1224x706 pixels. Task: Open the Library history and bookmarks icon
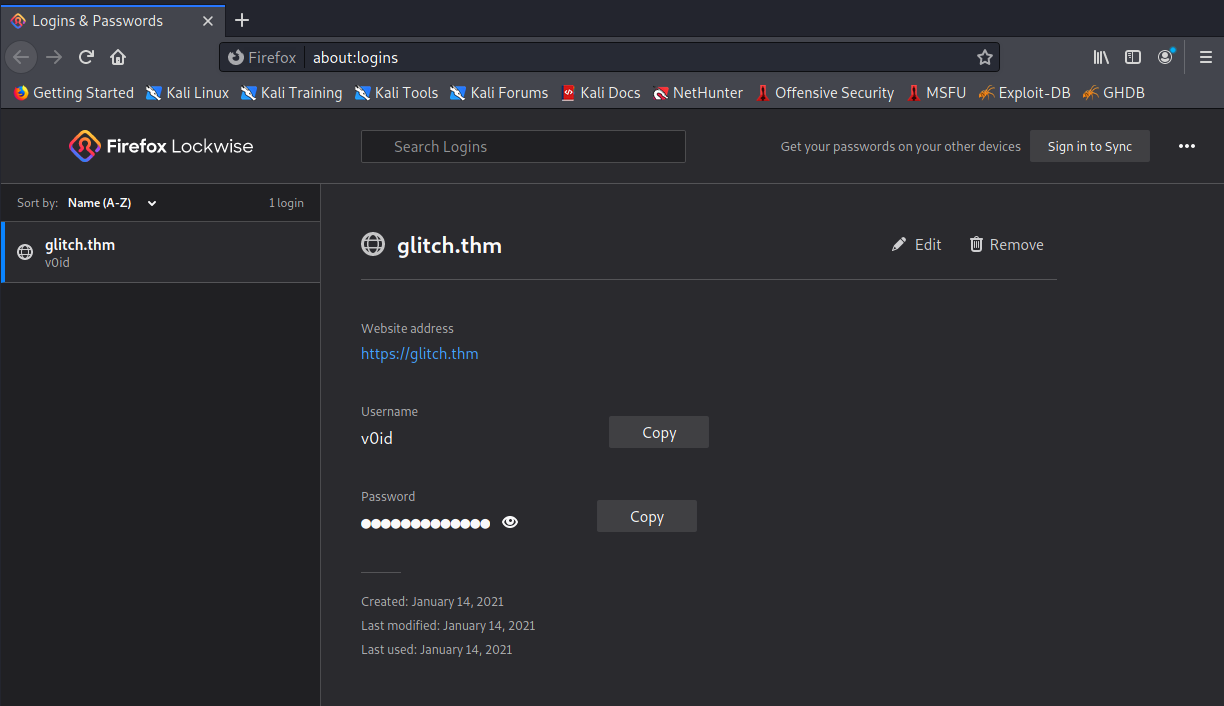(1101, 57)
